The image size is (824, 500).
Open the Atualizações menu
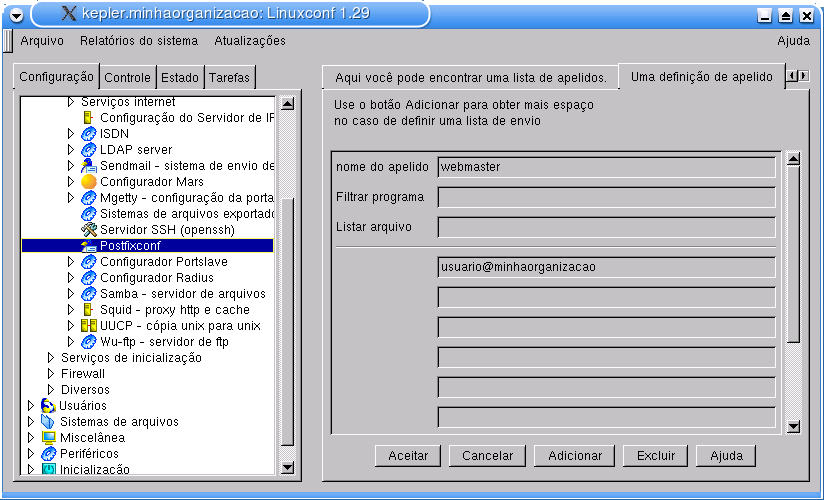click(250, 41)
